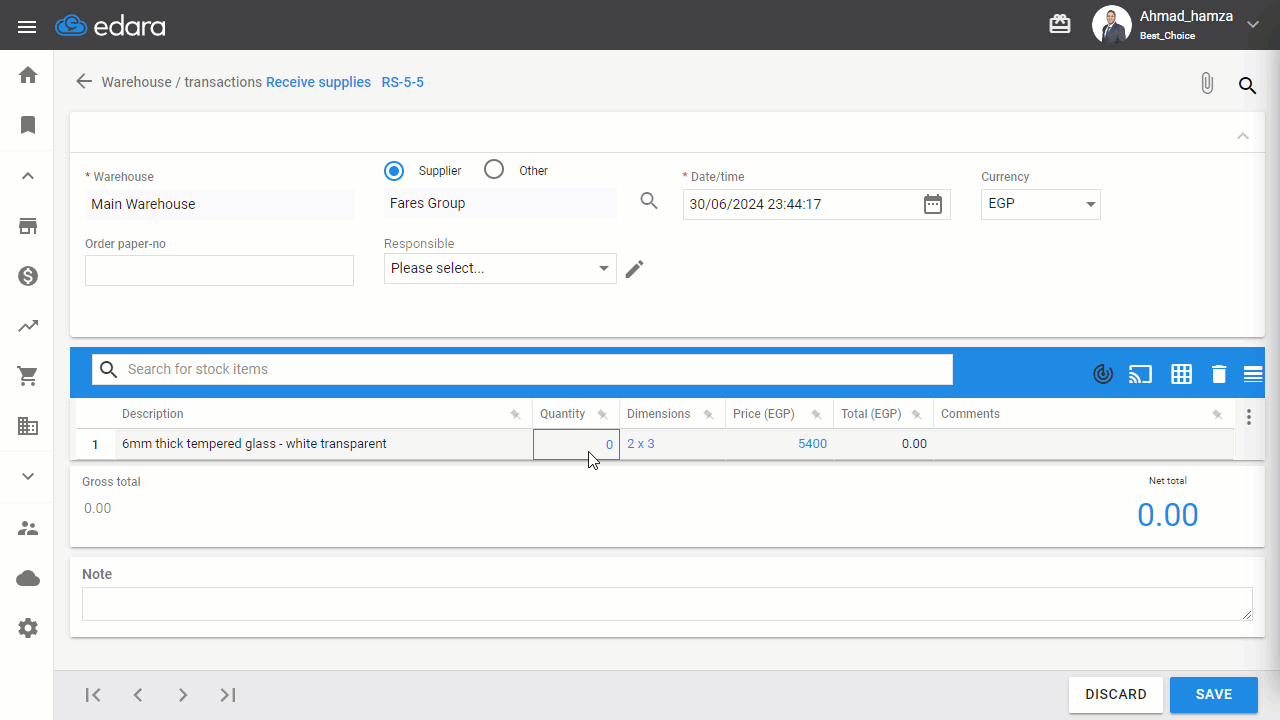Open the building sidebar icon
The width and height of the screenshot is (1280, 720).
pyautogui.click(x=28, y=426)
